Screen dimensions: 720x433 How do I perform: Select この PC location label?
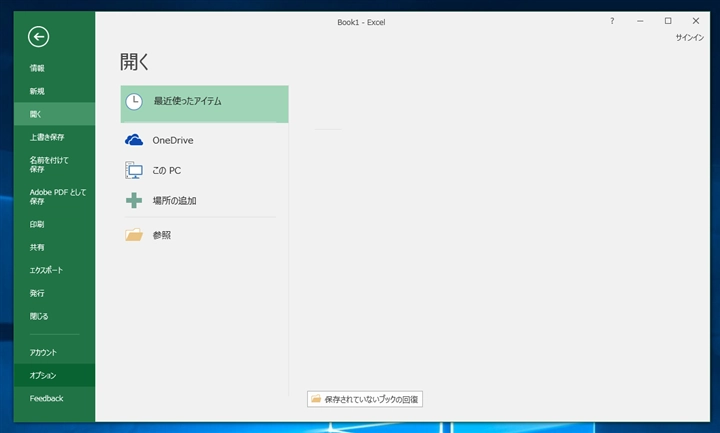(x=167, y=170)
